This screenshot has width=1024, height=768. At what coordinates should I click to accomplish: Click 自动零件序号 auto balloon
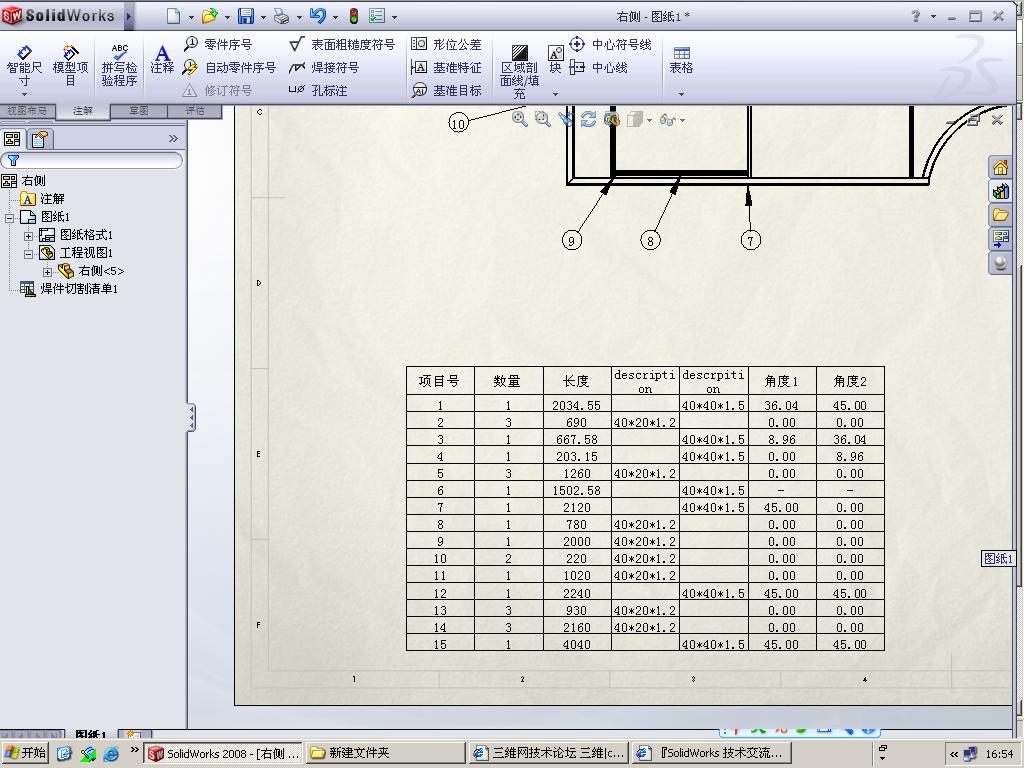click(229, 67)
